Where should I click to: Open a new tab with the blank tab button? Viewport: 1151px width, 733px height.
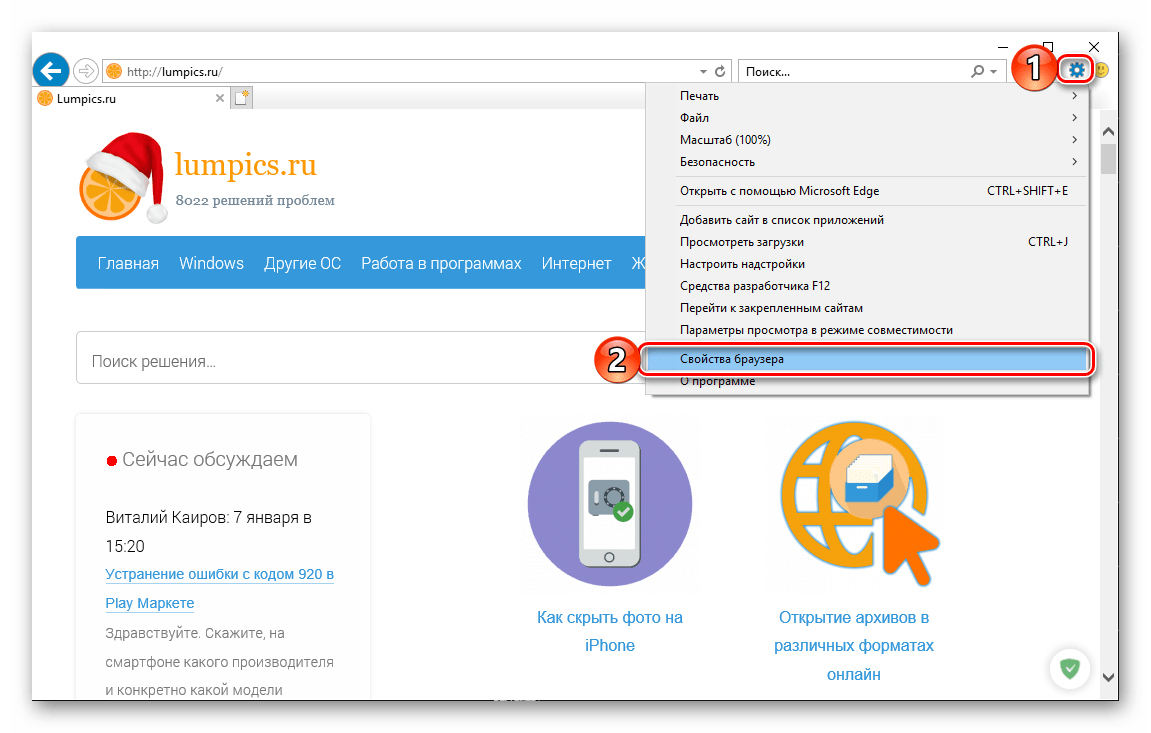242,98
